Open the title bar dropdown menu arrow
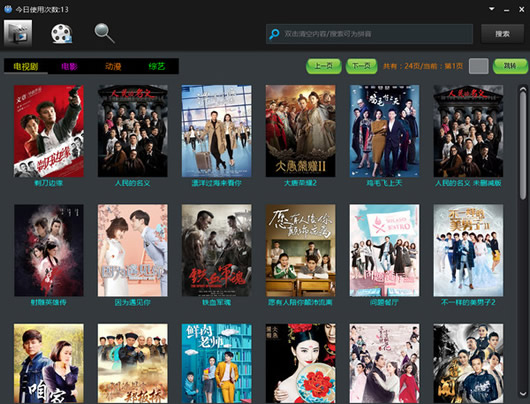The height and width of the screenshot is (404, 530). point(492,9)
